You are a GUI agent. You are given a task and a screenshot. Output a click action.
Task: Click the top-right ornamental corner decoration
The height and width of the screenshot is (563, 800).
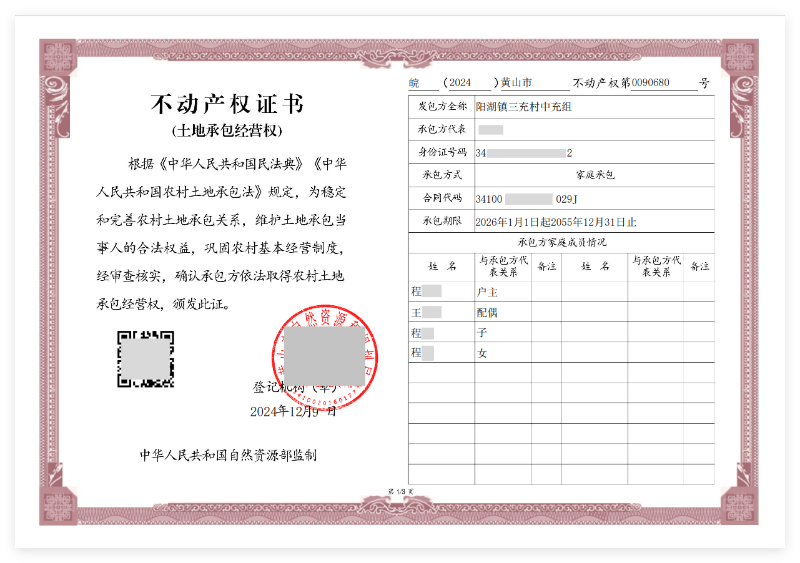[x=740, y=58]
